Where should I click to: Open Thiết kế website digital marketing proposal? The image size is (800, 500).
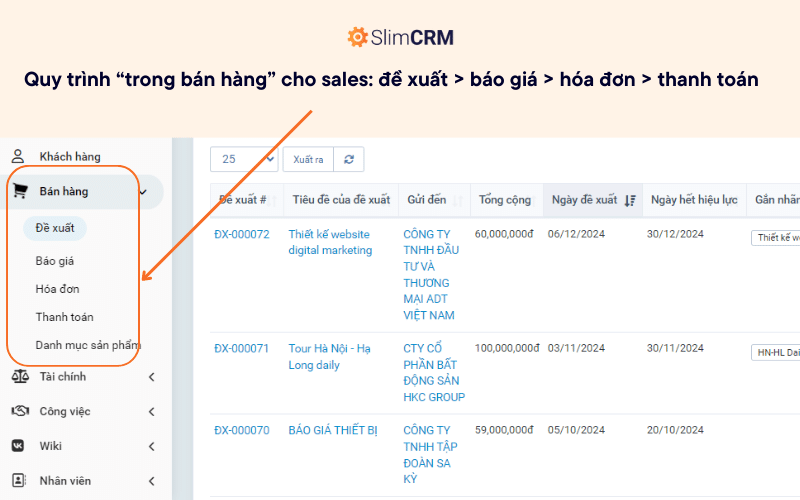(x=330, y=242)
